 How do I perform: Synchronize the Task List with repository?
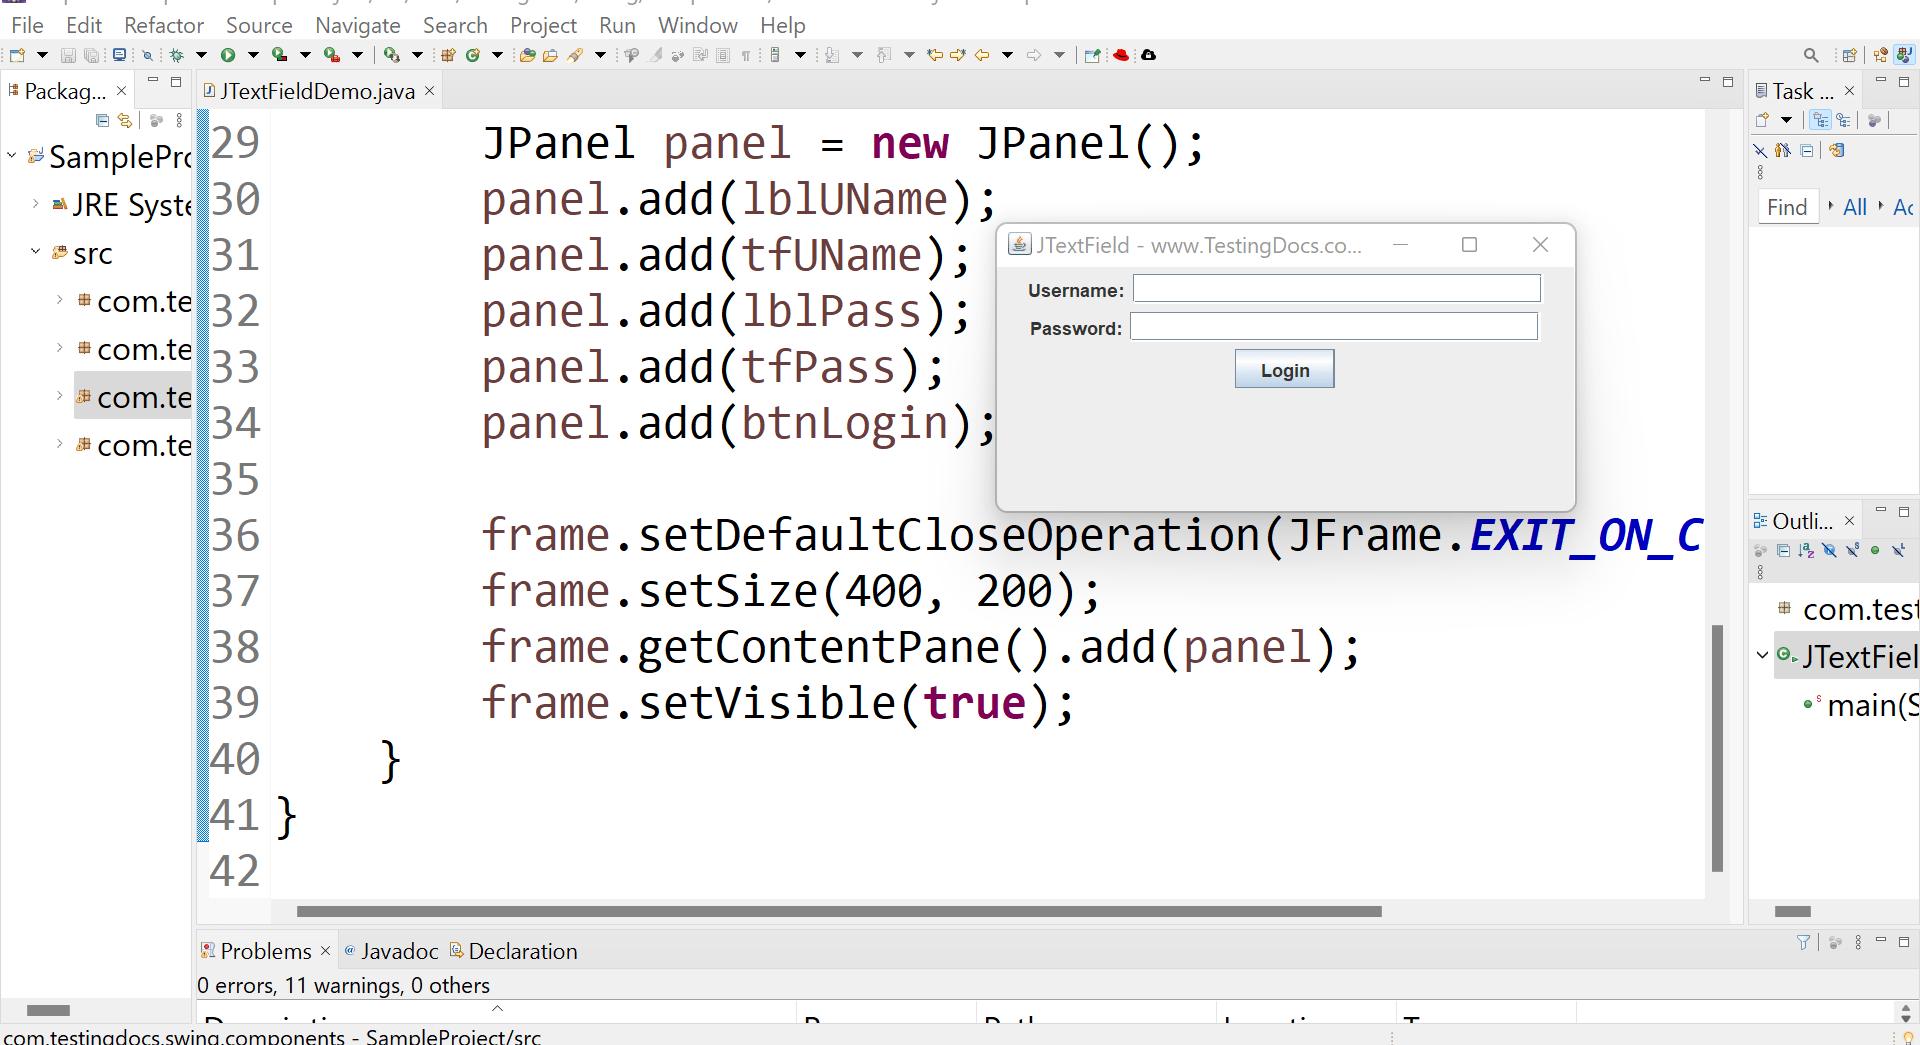[x=1836, y=150]
